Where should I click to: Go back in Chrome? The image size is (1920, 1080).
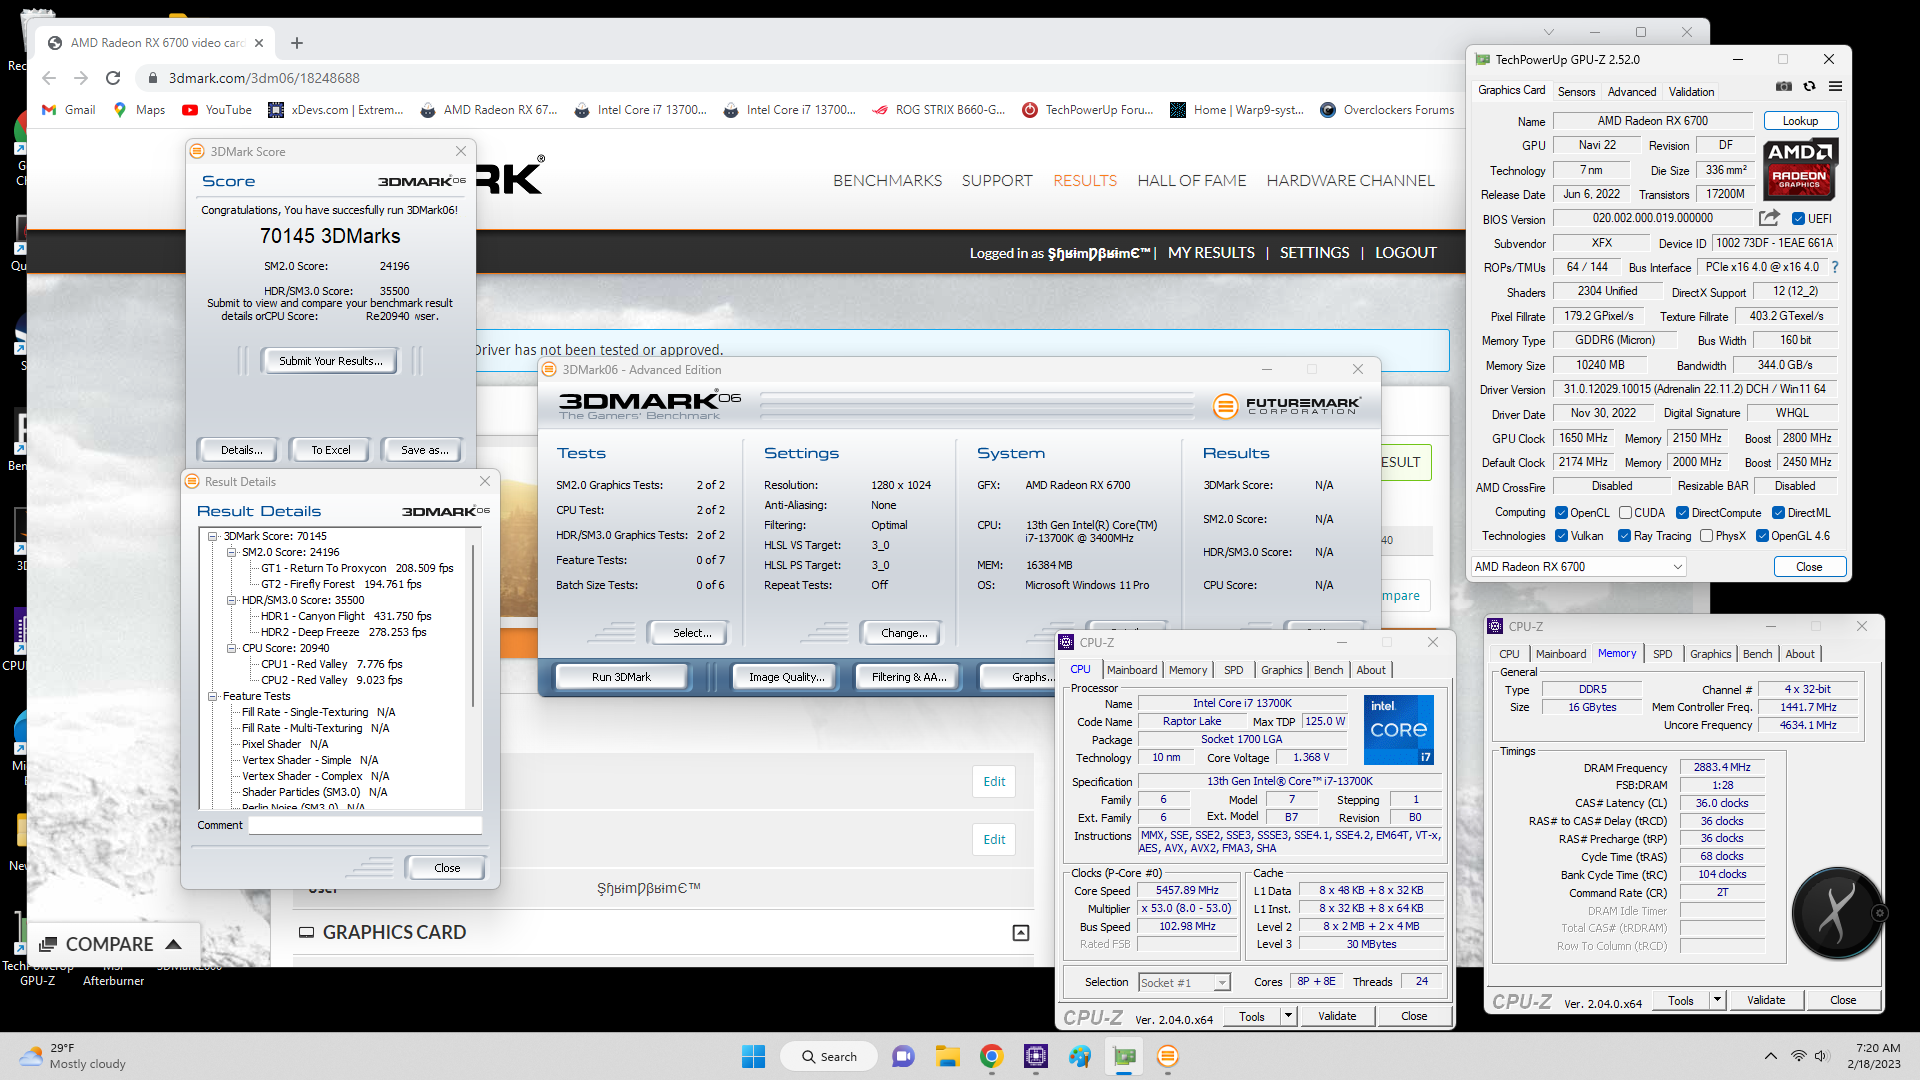49,78
